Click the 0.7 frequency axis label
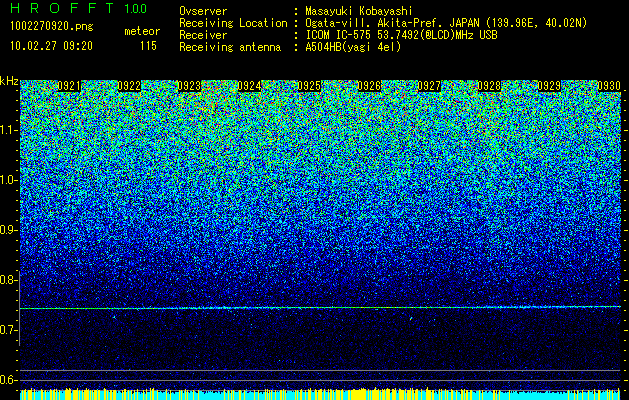 click(8, 330)
